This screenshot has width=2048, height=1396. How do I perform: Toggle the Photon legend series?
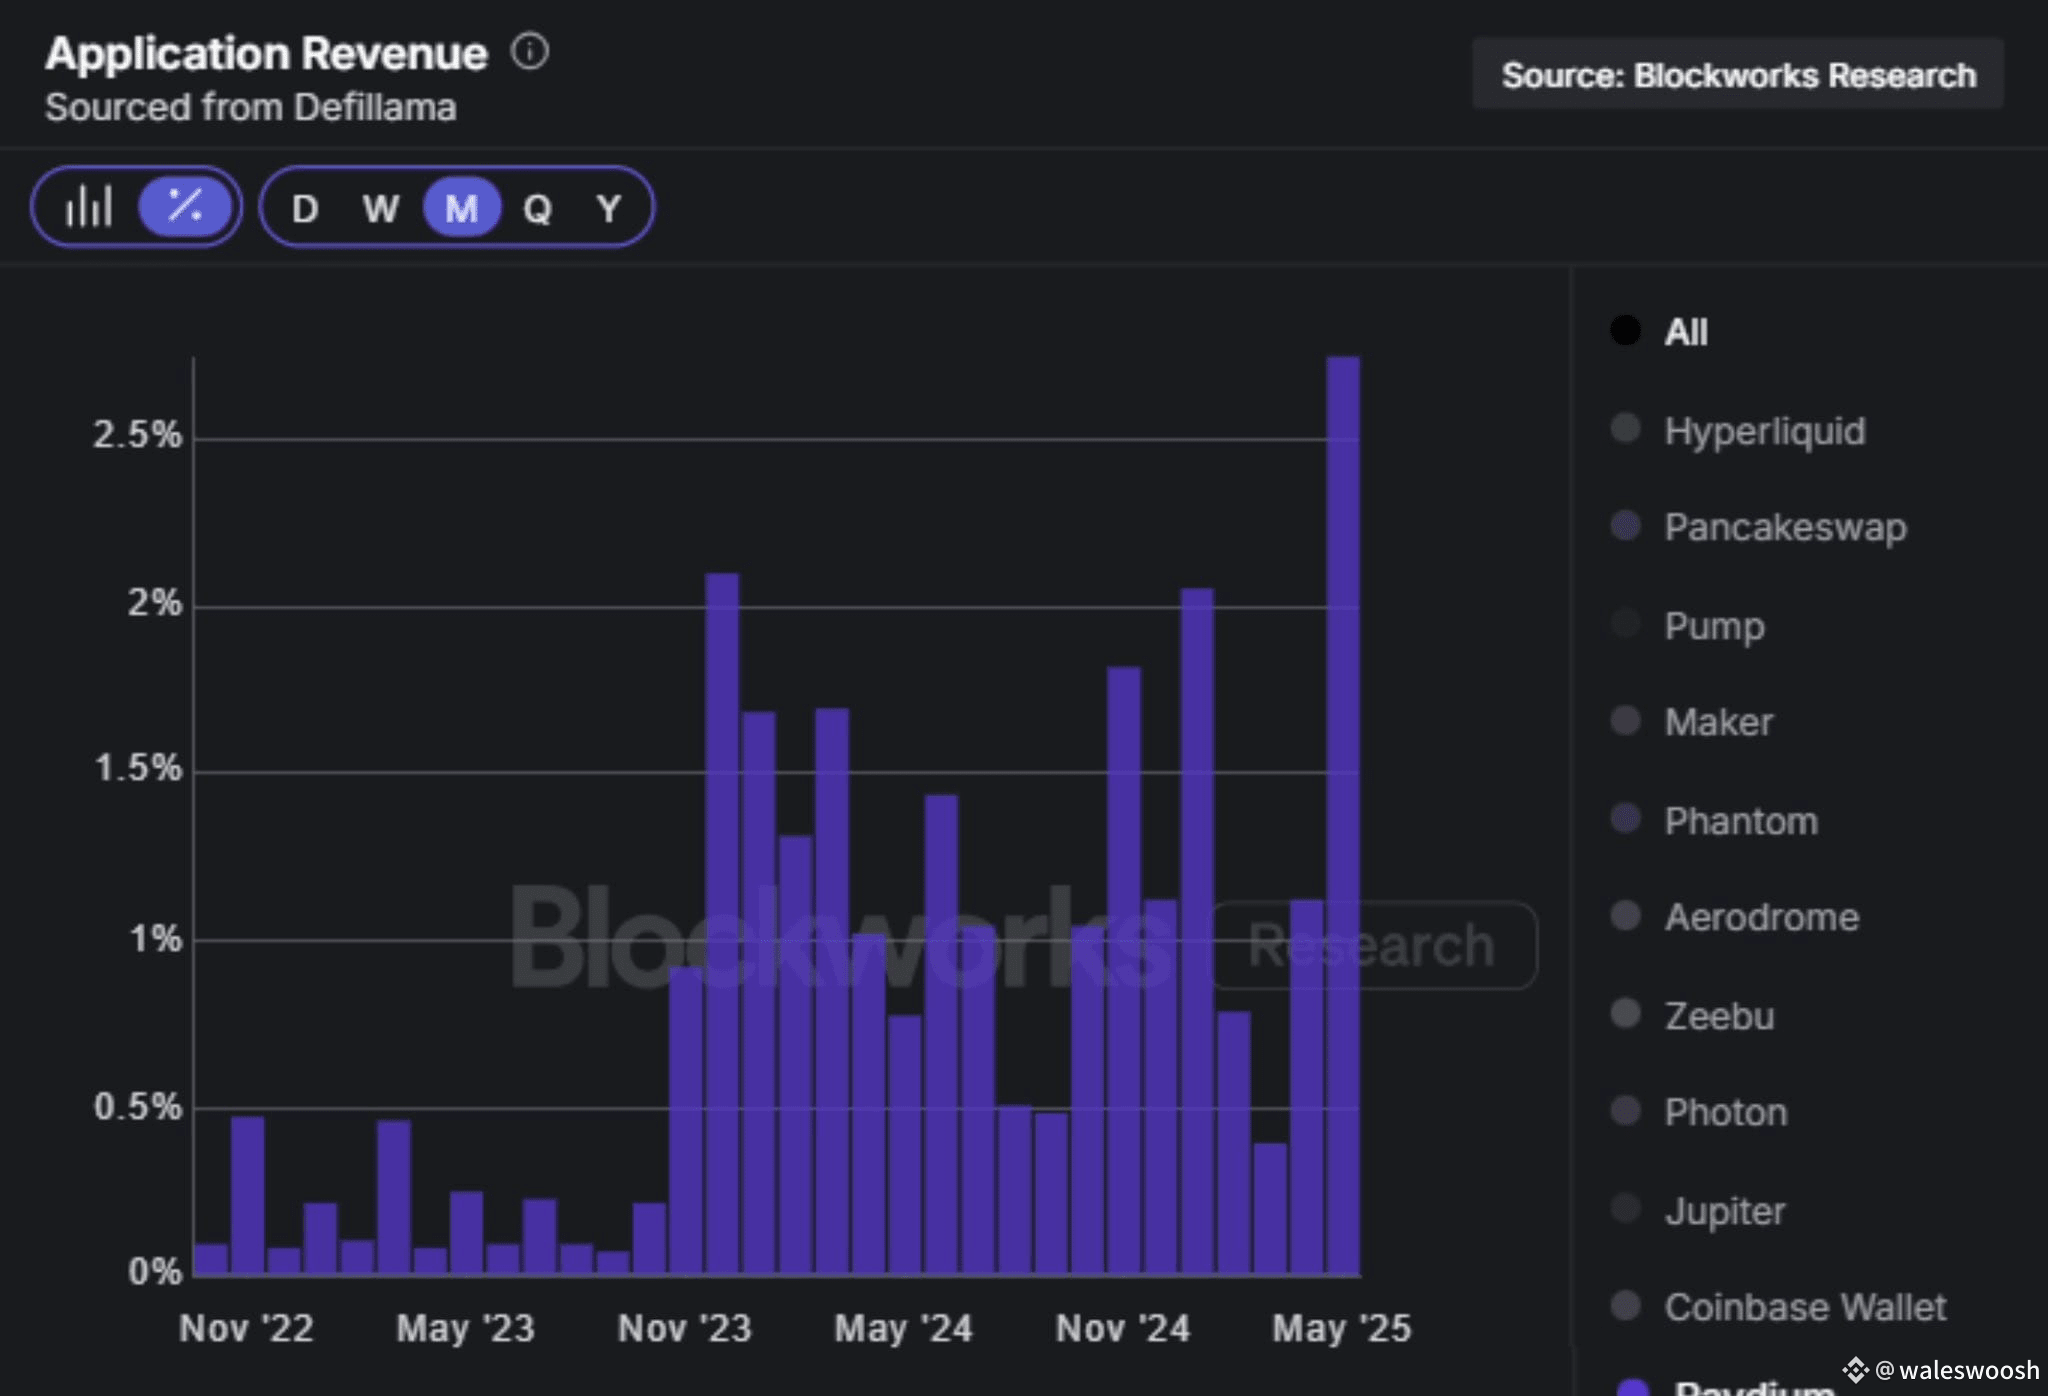point(1699,1111)
